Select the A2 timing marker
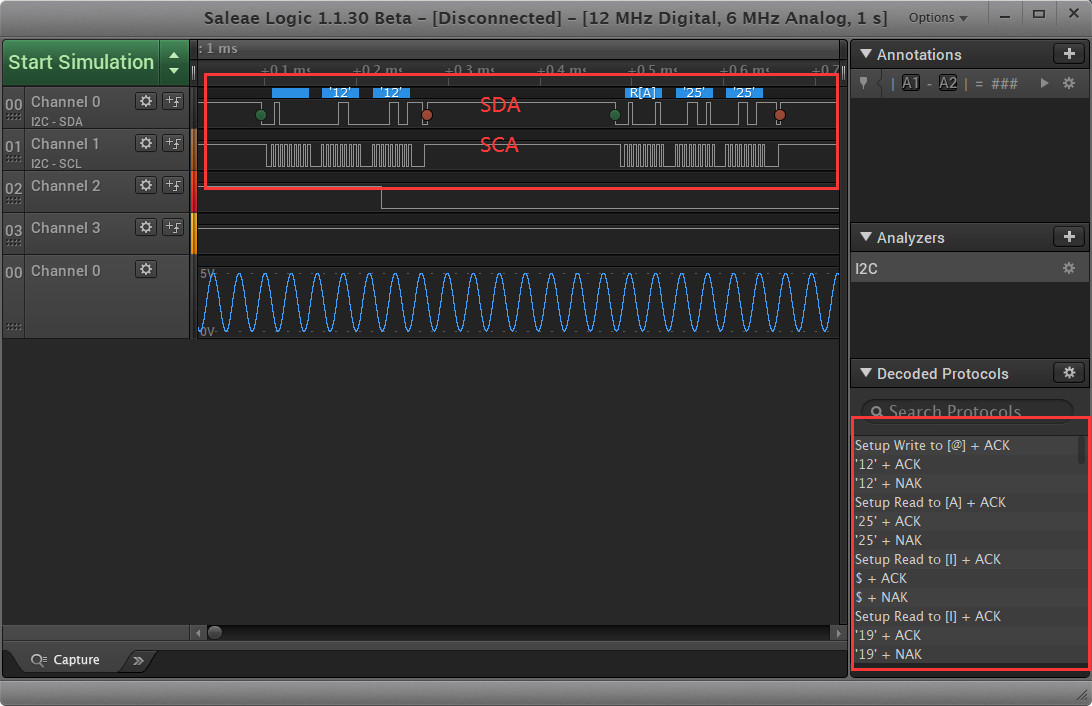 [948, 83]
